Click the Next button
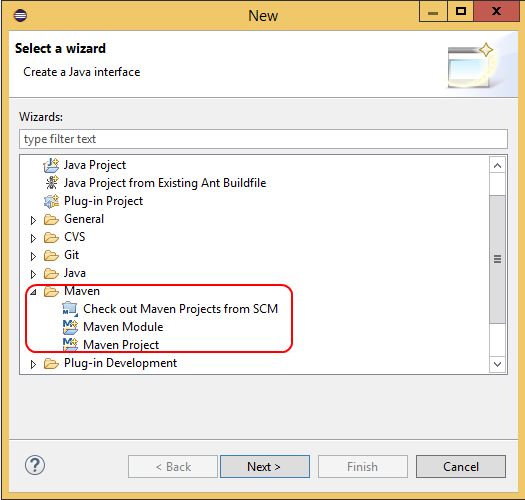This screenshot has height=500, width=525. pyautogui.click(x=265, y=467)
